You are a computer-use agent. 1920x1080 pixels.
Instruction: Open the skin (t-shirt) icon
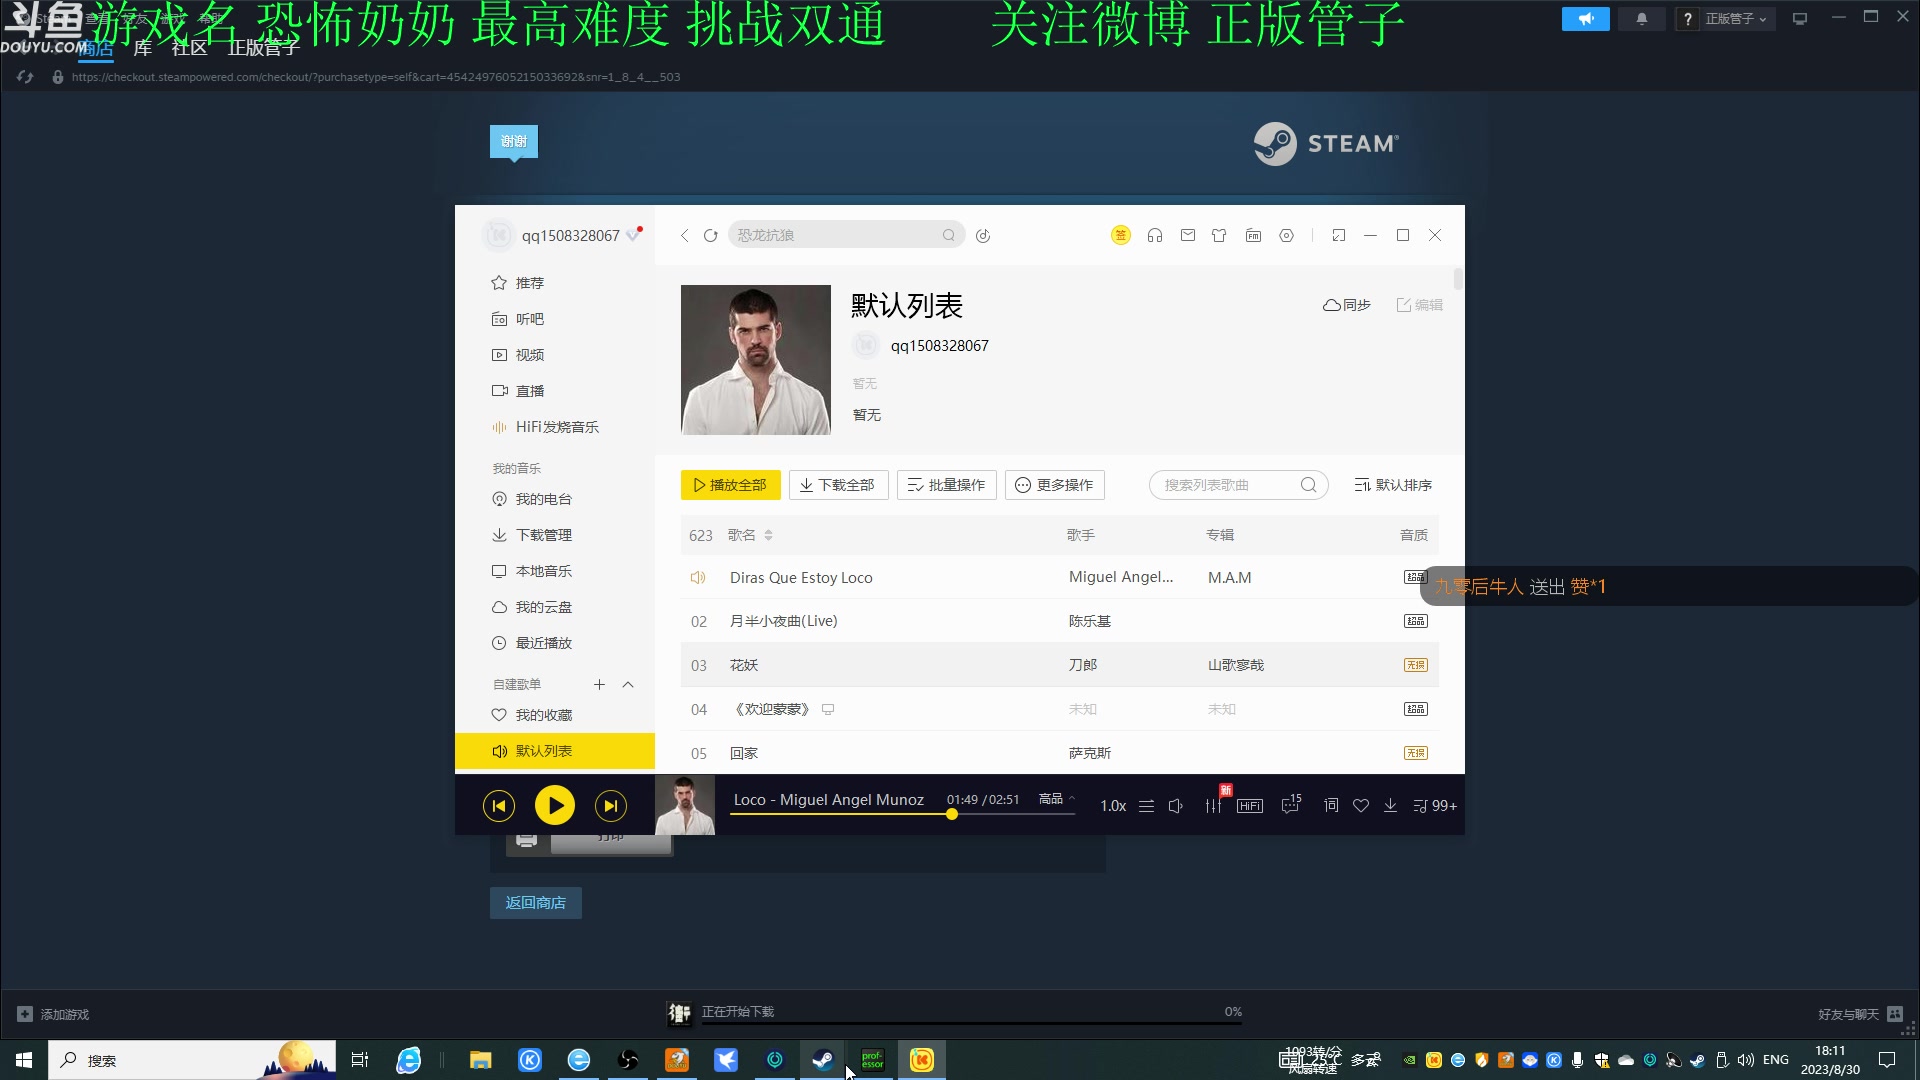[1219, 235]
